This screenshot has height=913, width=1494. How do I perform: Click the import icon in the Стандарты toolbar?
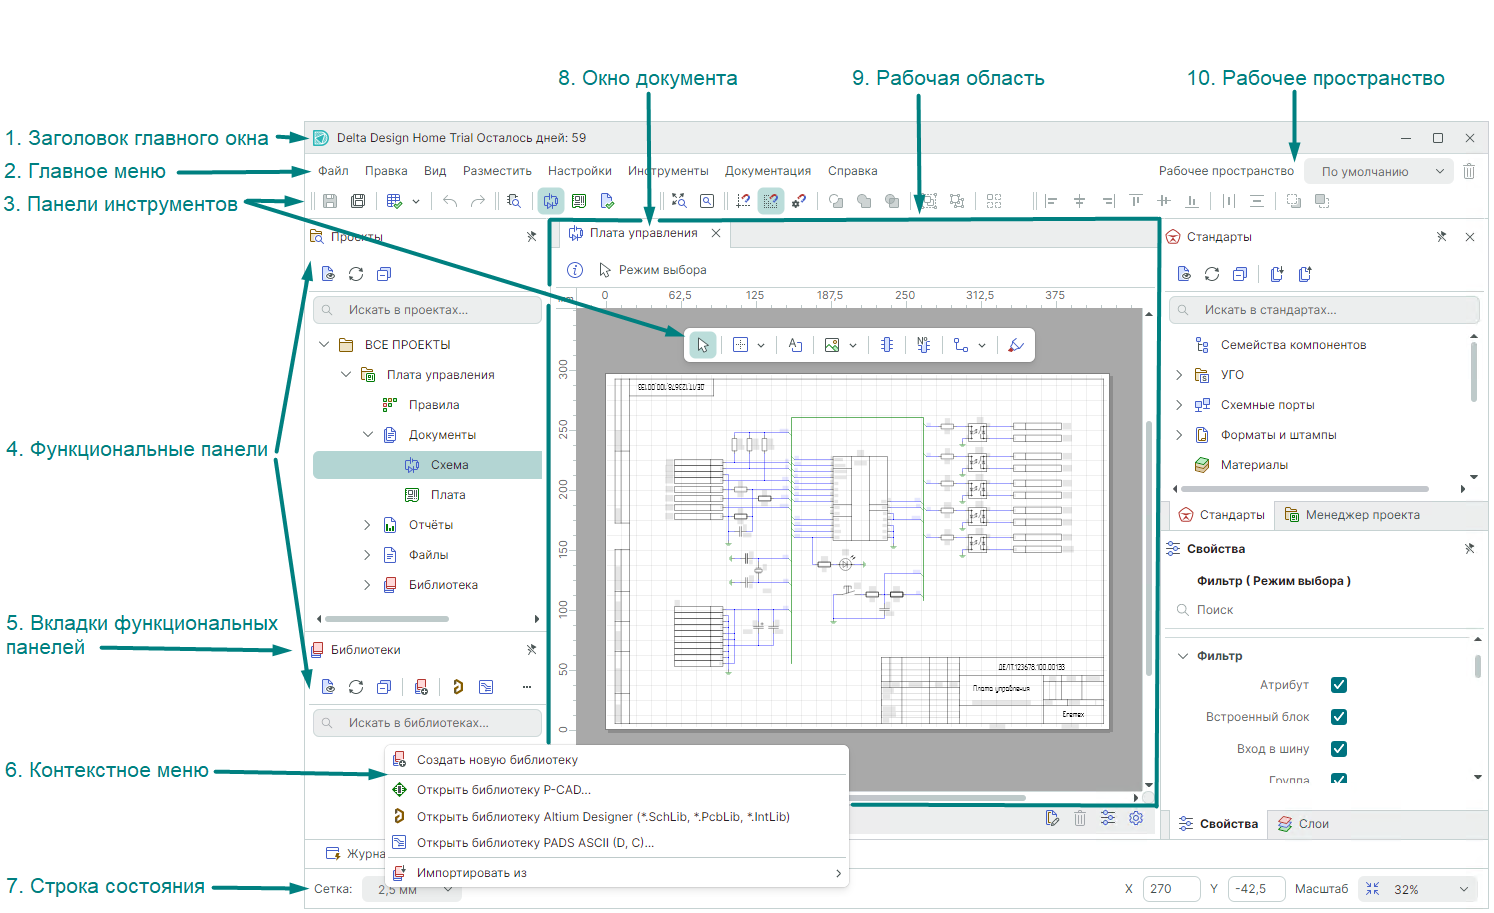[x=1277, y=273]
